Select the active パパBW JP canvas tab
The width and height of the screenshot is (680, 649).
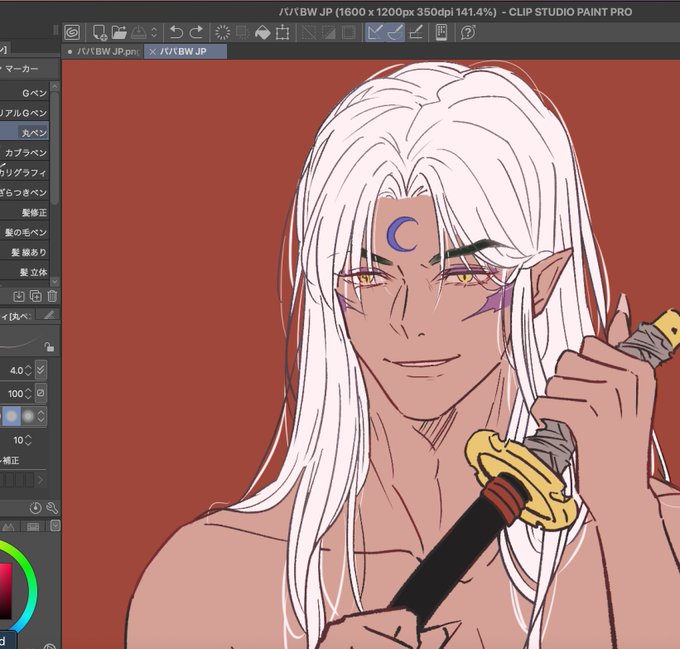183,52
